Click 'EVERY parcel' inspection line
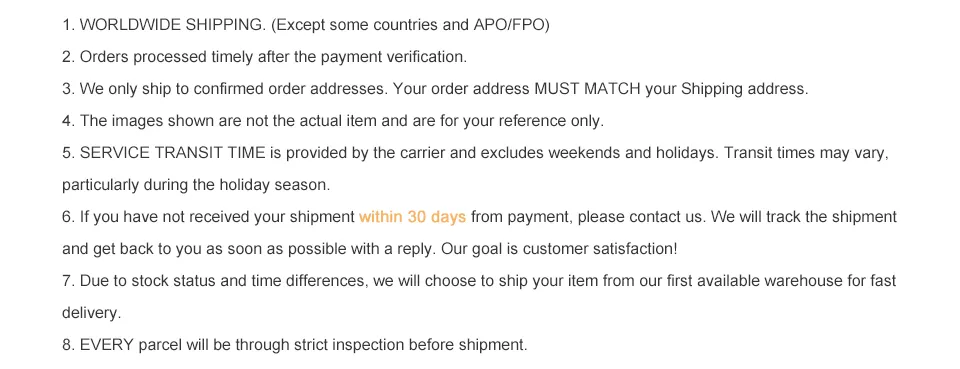 (x=294, y=345)
